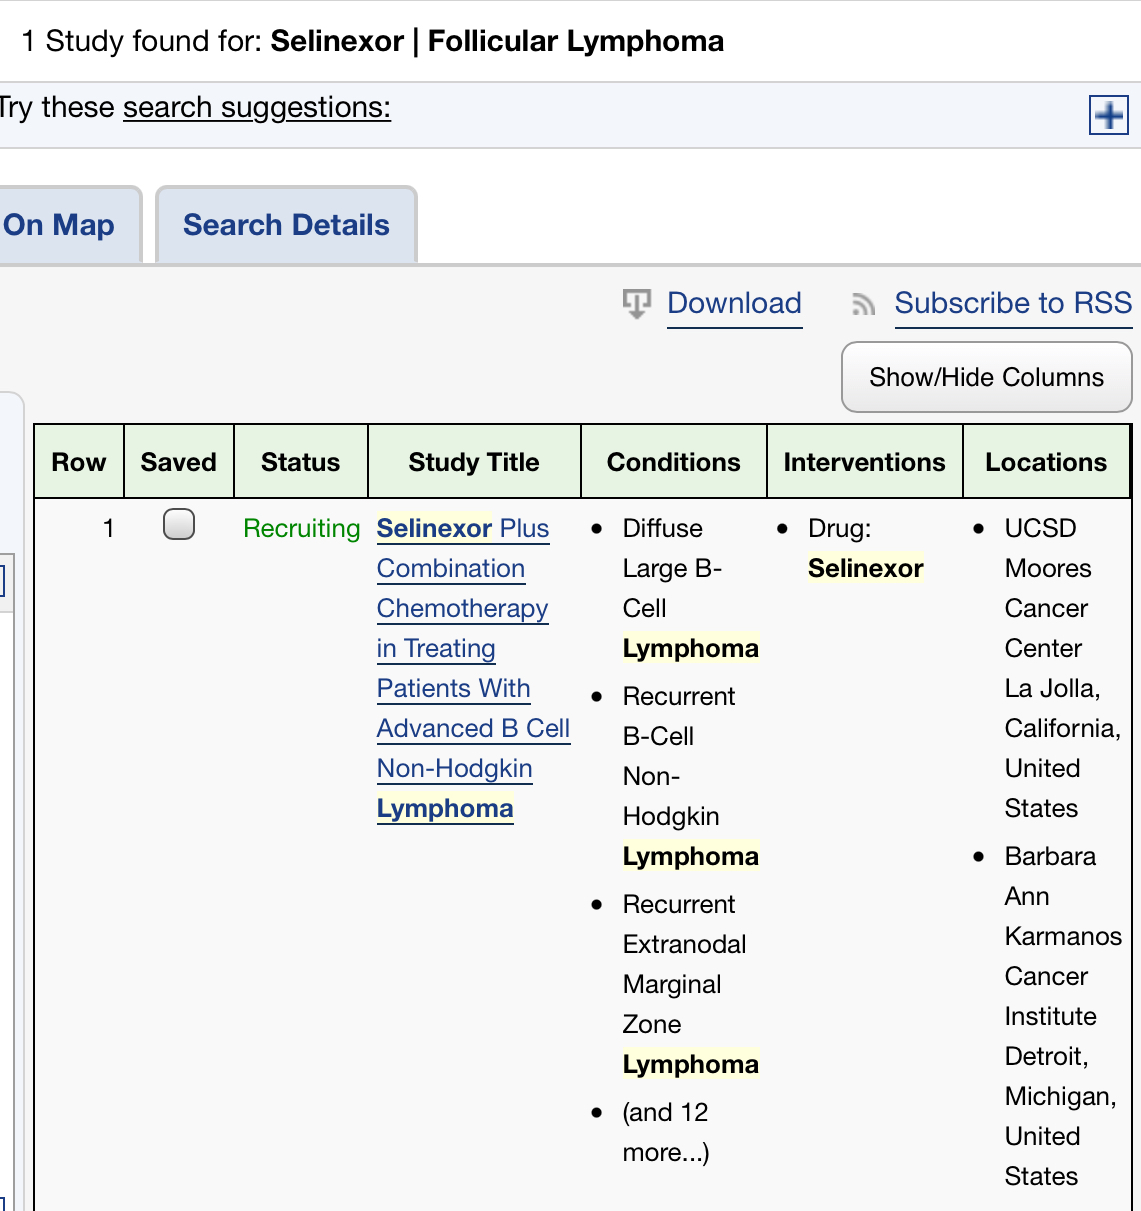This screenshot has height=1211, width=1141.
Task: Click the Conditions column header
Action: coord(674,462)
